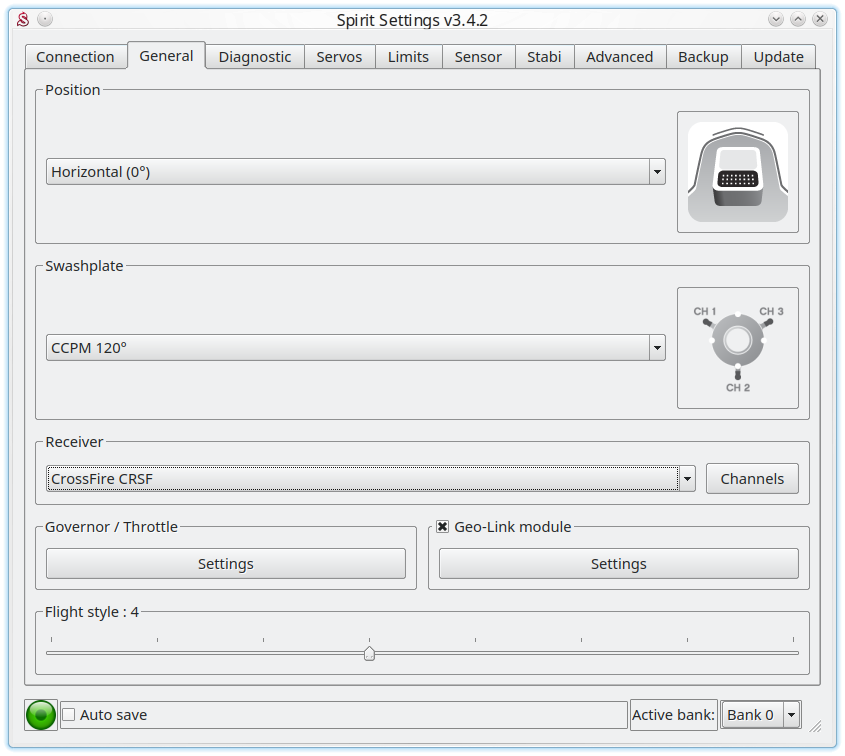Click the receiver Channels button
Viewport: 845px width, 756px height.
pos(752,479)
